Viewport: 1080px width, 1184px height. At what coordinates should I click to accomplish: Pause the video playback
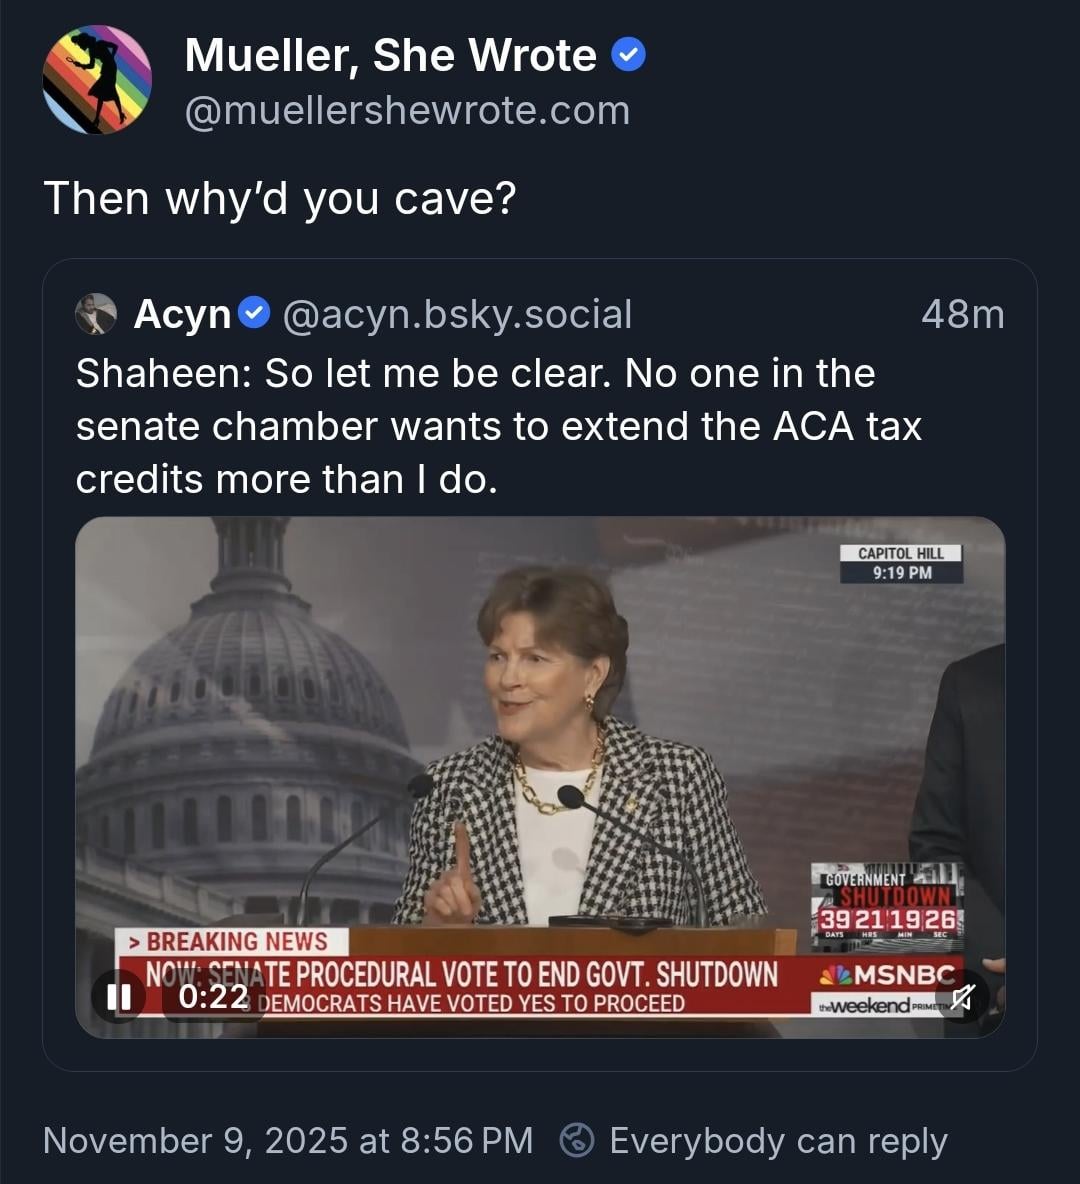point(118,997)
